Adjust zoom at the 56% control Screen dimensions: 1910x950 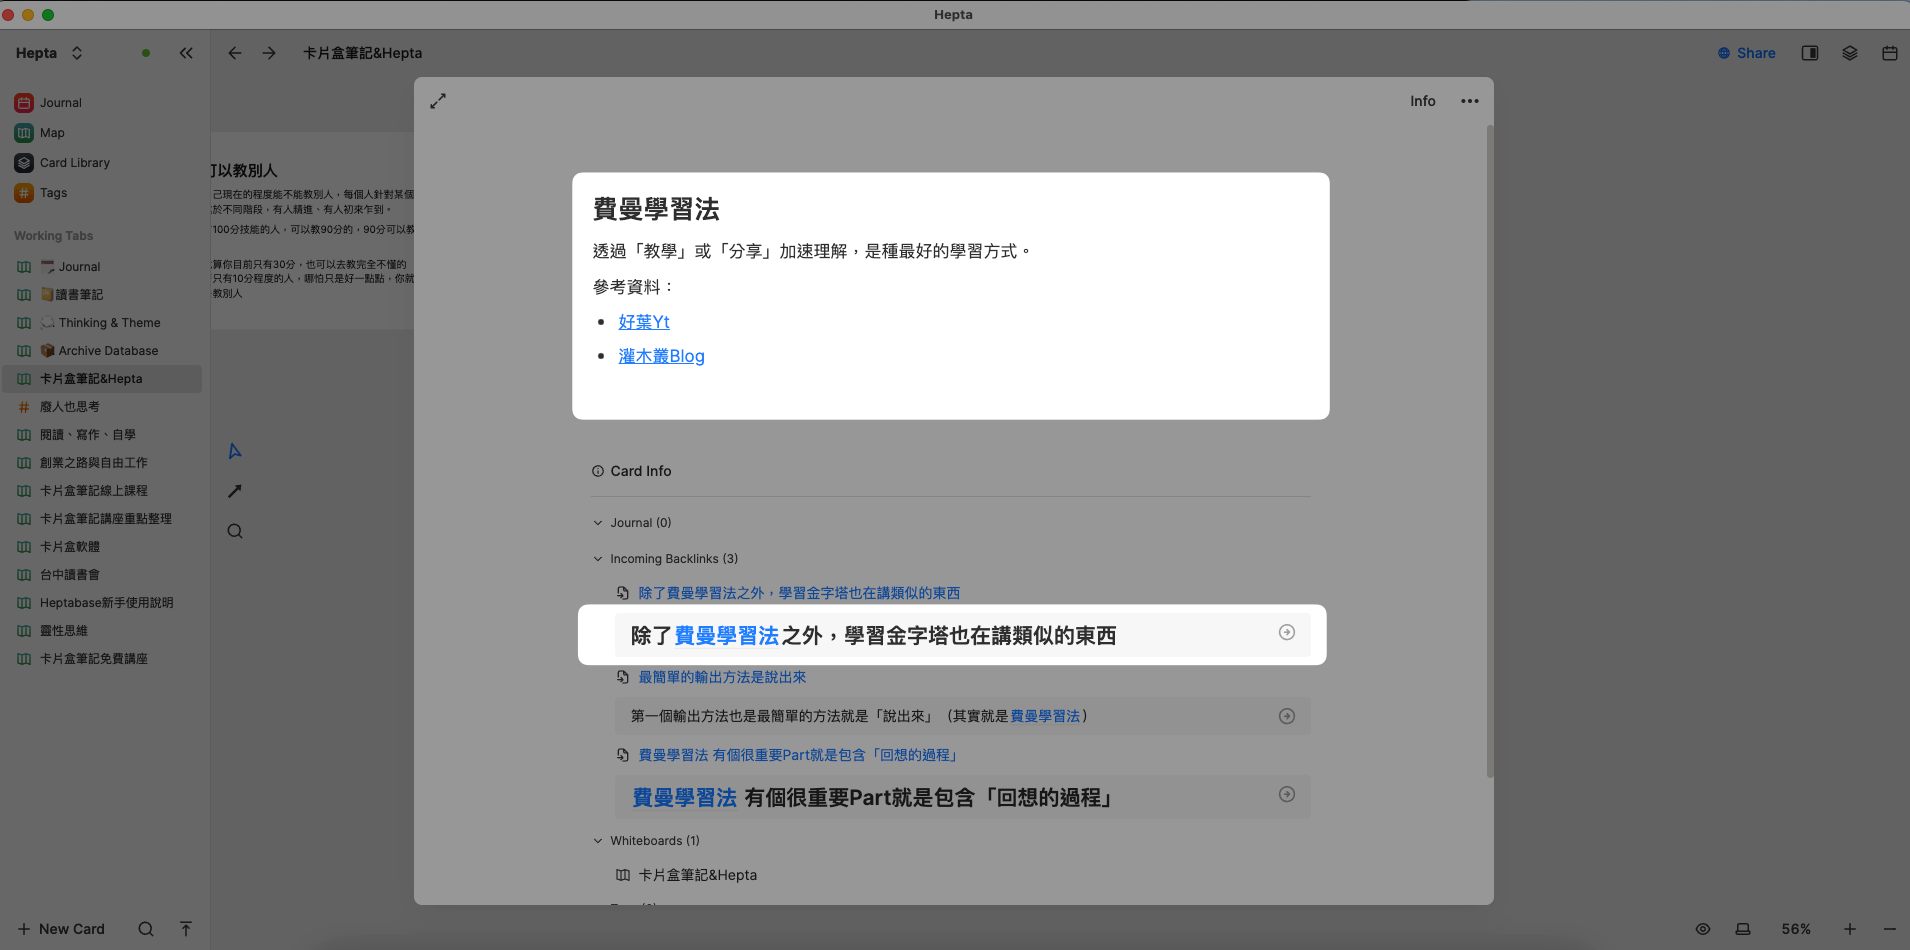point(1797,929)
